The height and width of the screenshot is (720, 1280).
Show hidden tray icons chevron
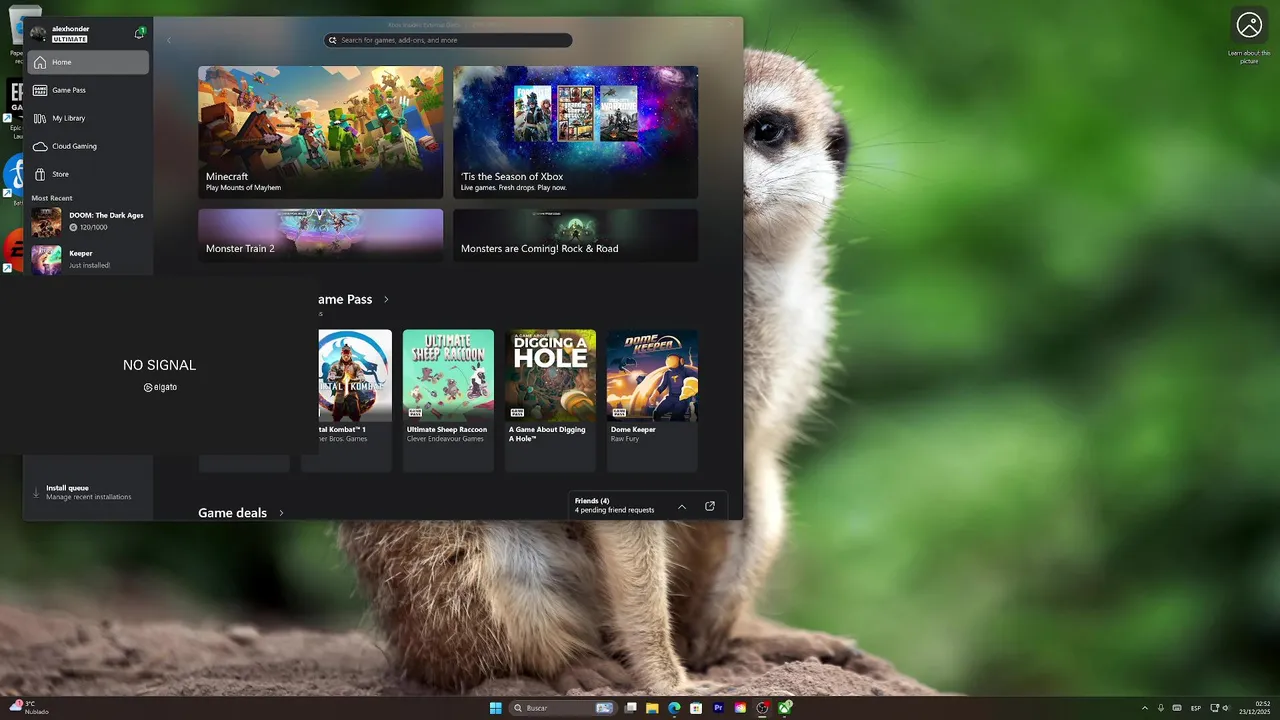pos(1145,708)
